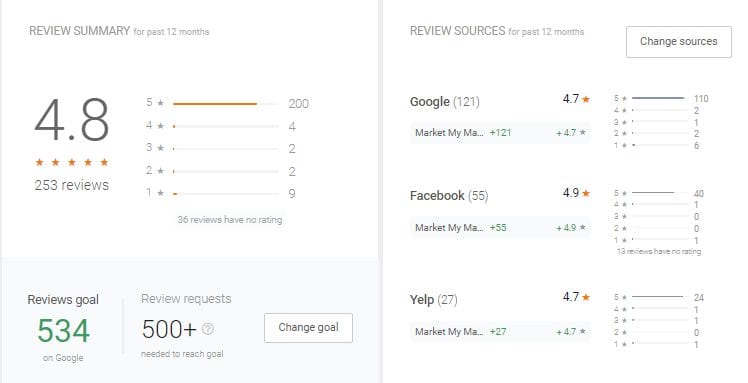Click the 534 reviews goal number
Screen dimensions: 748x383
click(63, 331)
